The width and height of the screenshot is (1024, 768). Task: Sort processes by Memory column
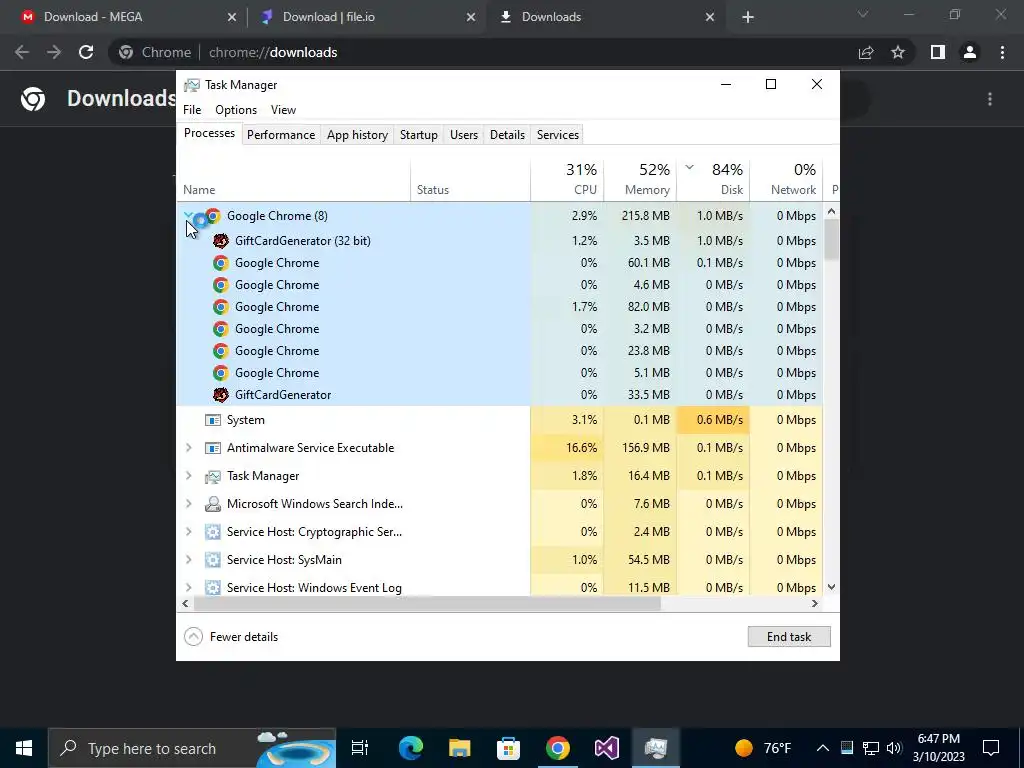point(640,179)
